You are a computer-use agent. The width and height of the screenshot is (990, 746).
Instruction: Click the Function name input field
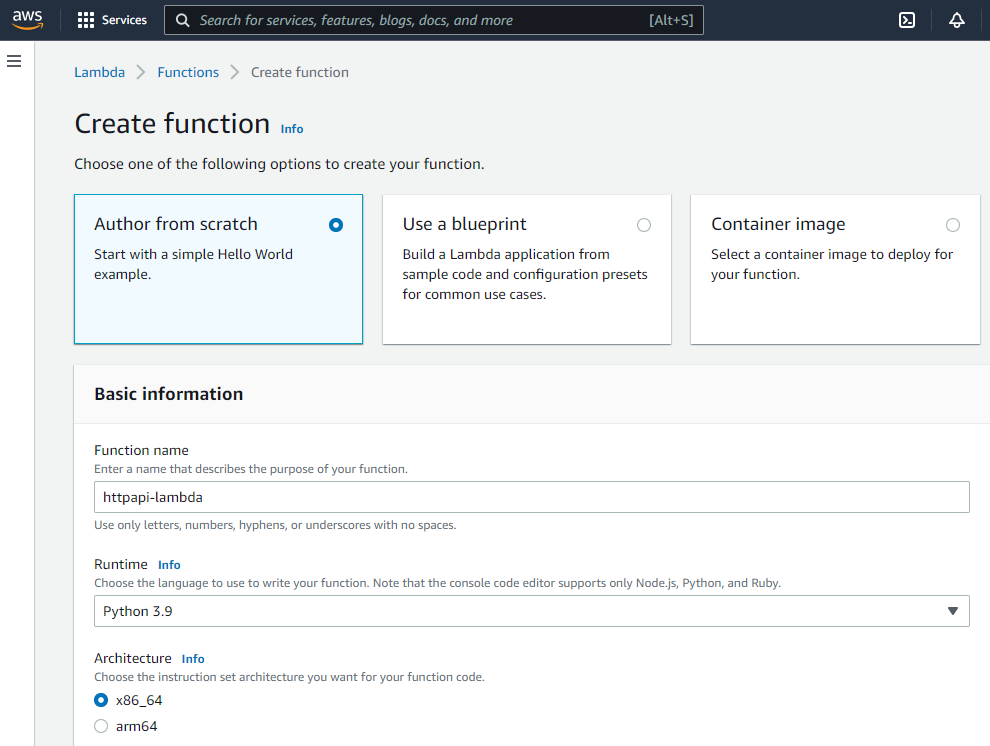coord(531,497)
